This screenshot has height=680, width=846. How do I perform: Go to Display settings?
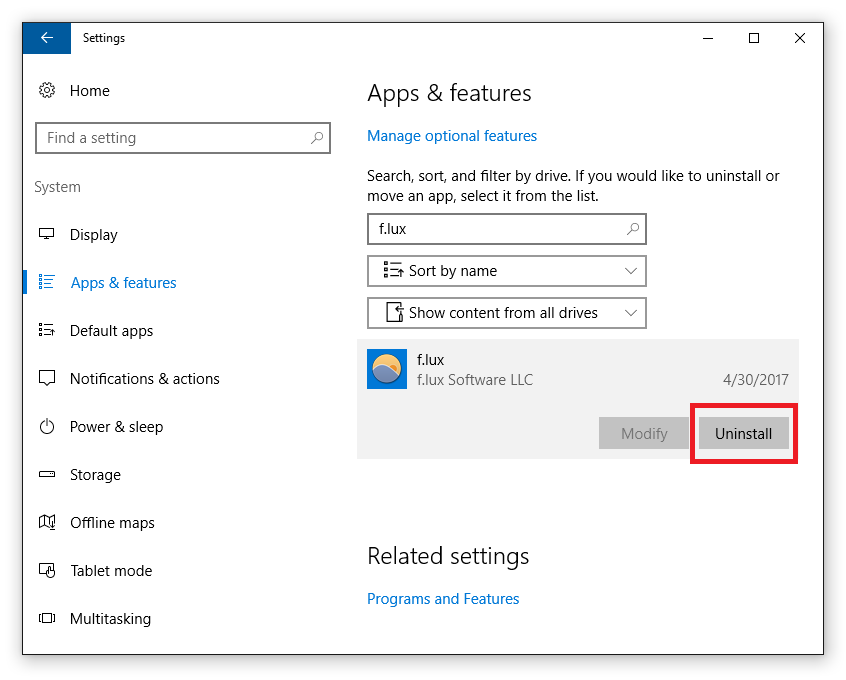point(93,235)
